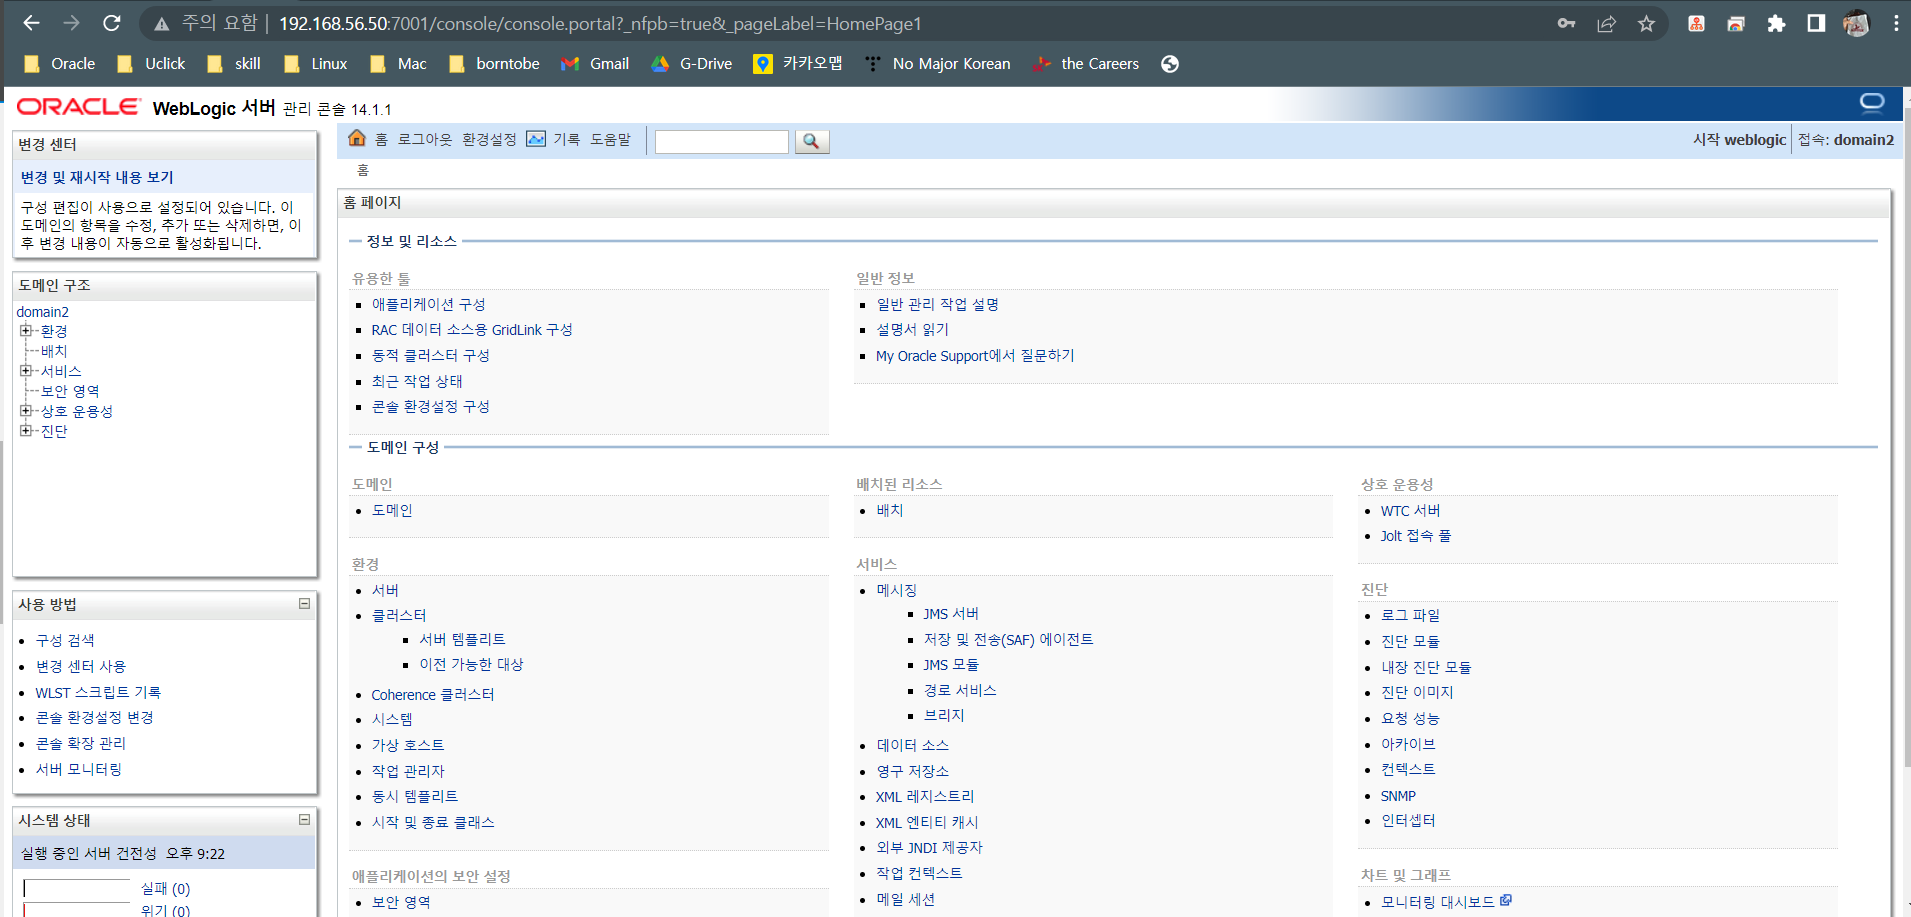Open the Linux bookmarks folder
The width and height of the screenshot is (1911, 917).
(315, 64)
